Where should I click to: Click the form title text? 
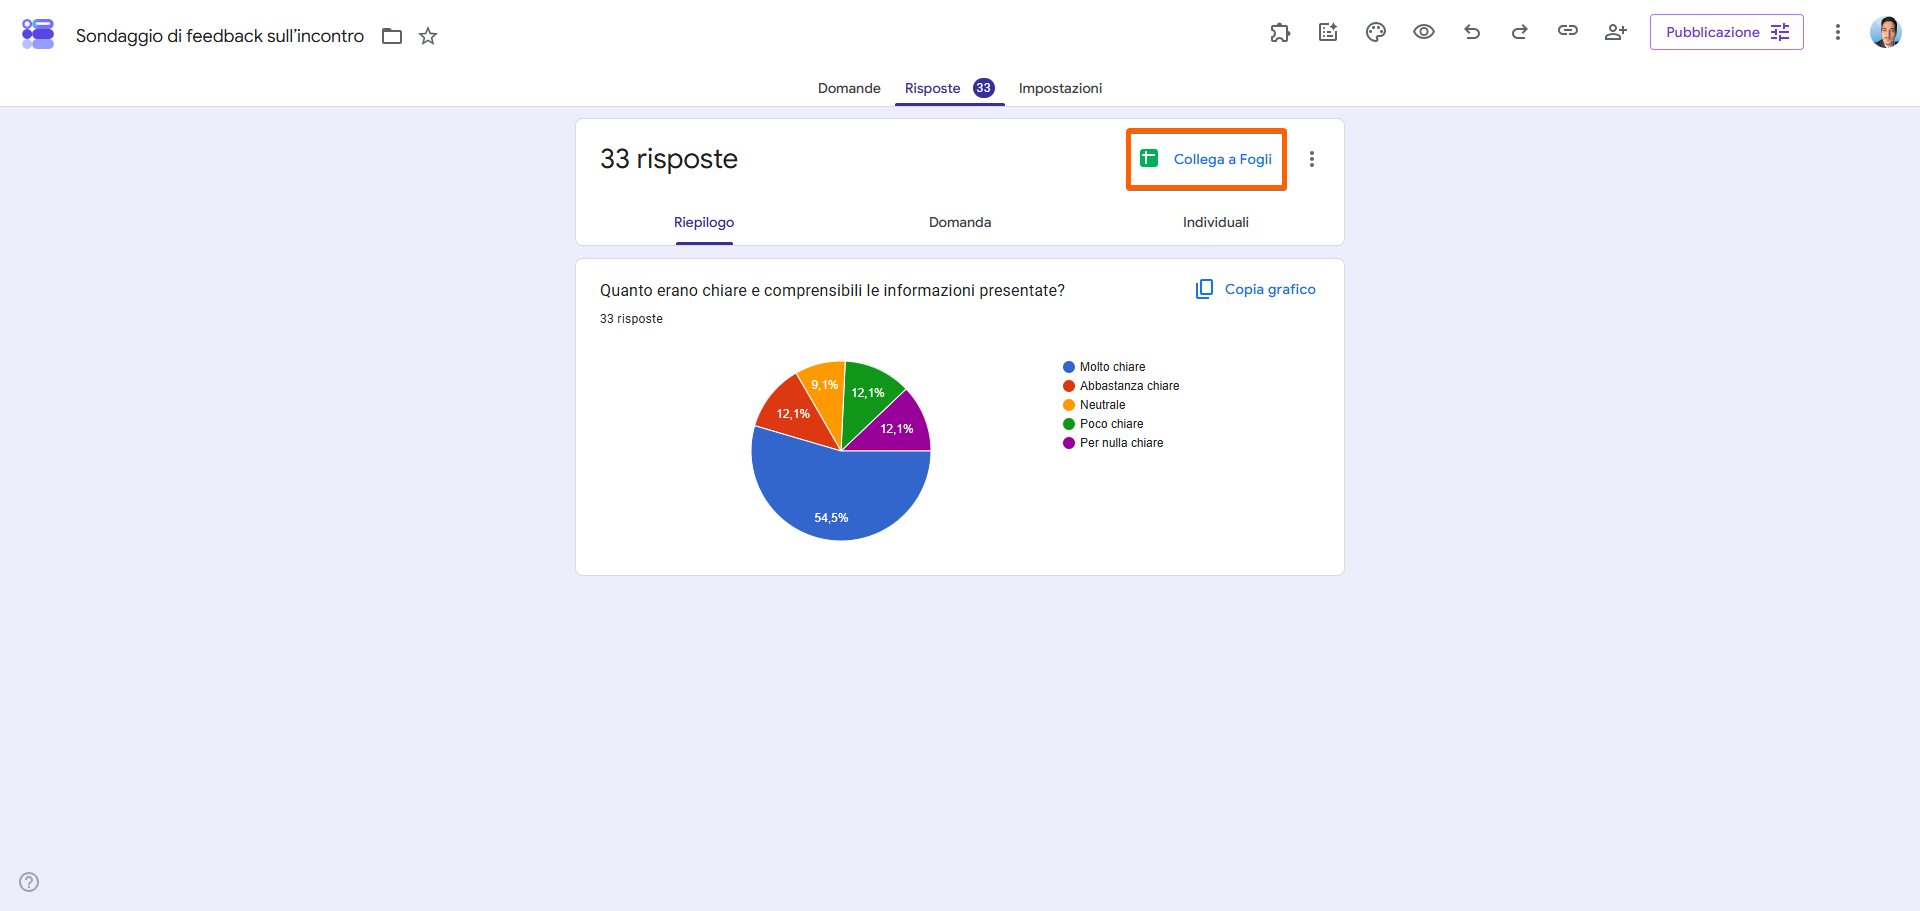point(220,36)
